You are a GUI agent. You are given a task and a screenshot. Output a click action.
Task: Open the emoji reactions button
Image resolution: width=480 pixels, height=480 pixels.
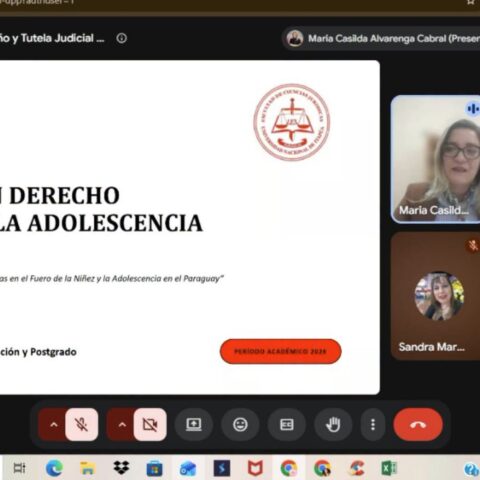pos(240,424)
